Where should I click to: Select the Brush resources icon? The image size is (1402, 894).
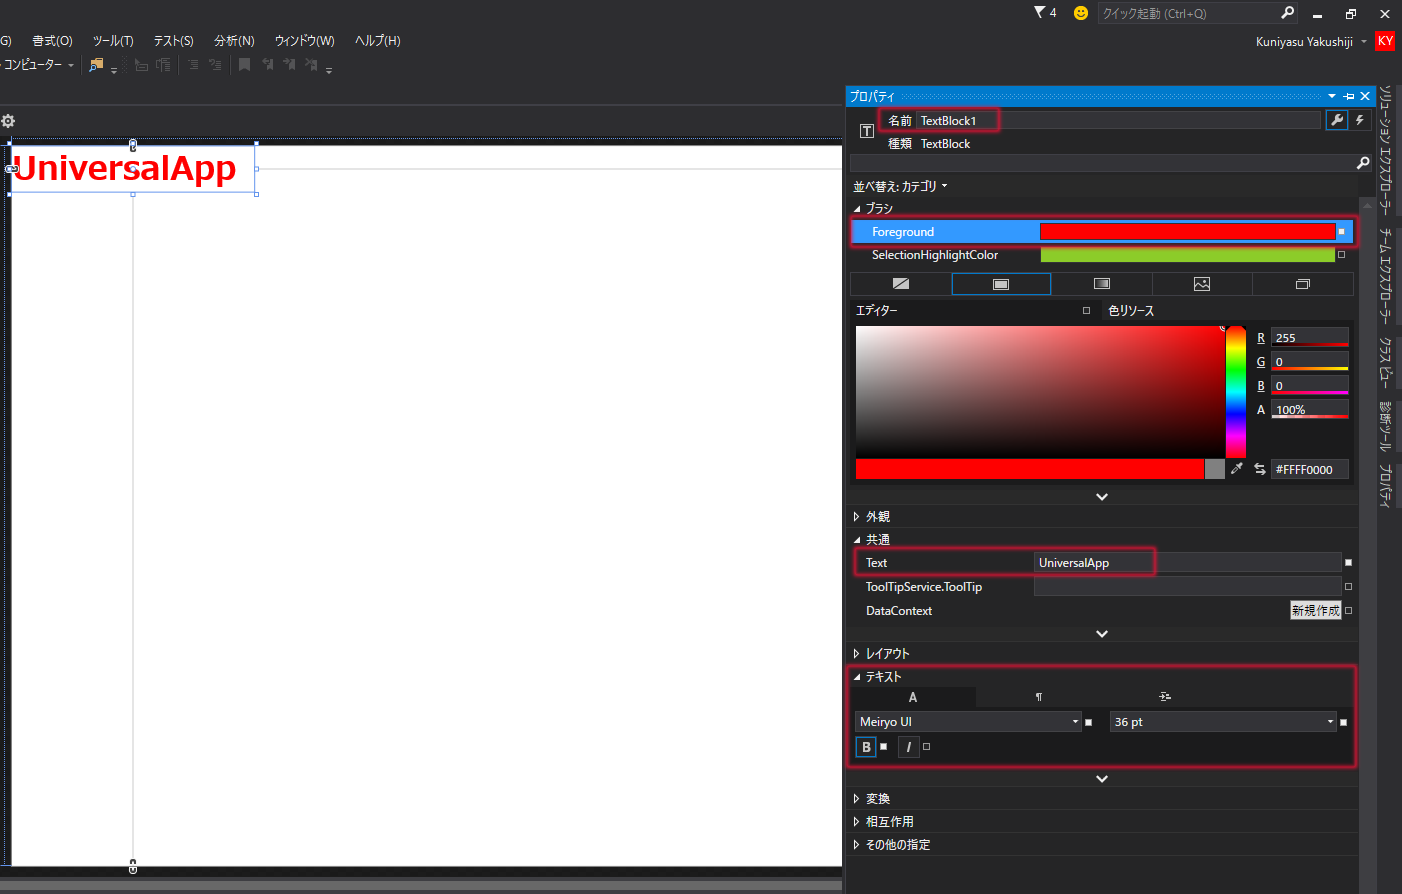[x=1303, y=284]
